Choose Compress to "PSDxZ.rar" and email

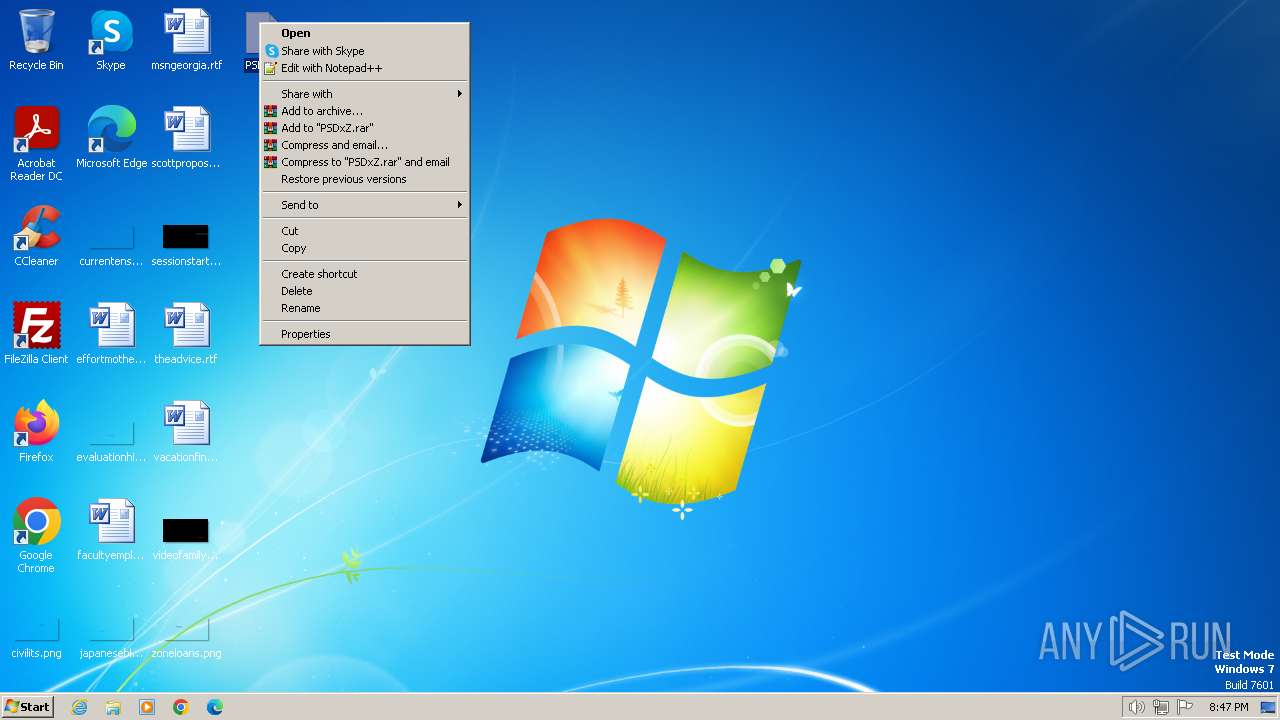pos(365,162)
